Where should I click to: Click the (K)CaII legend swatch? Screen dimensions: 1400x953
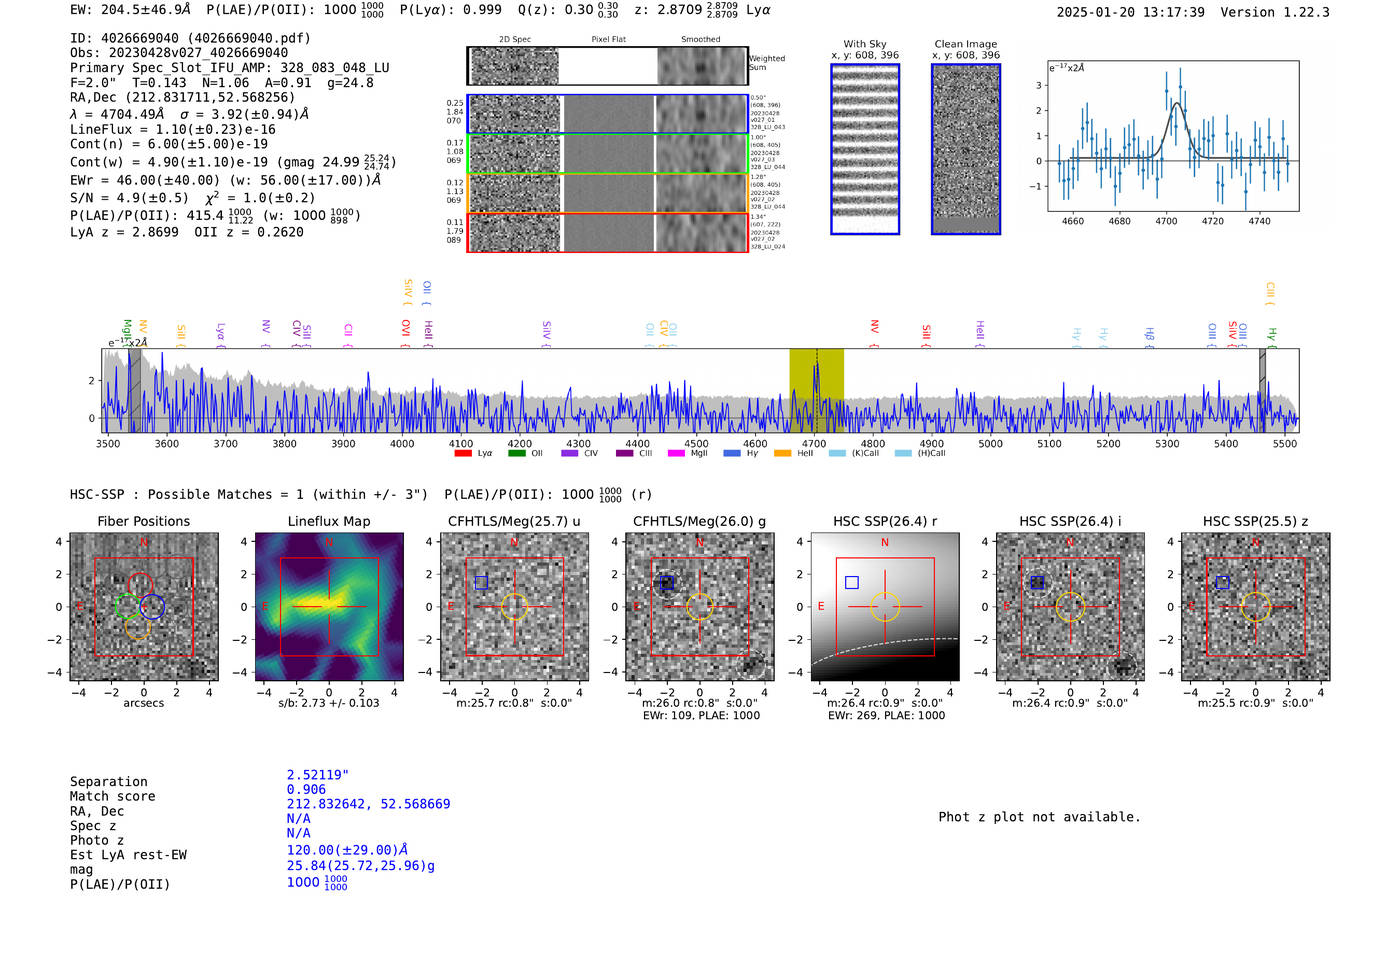point(838,454)
